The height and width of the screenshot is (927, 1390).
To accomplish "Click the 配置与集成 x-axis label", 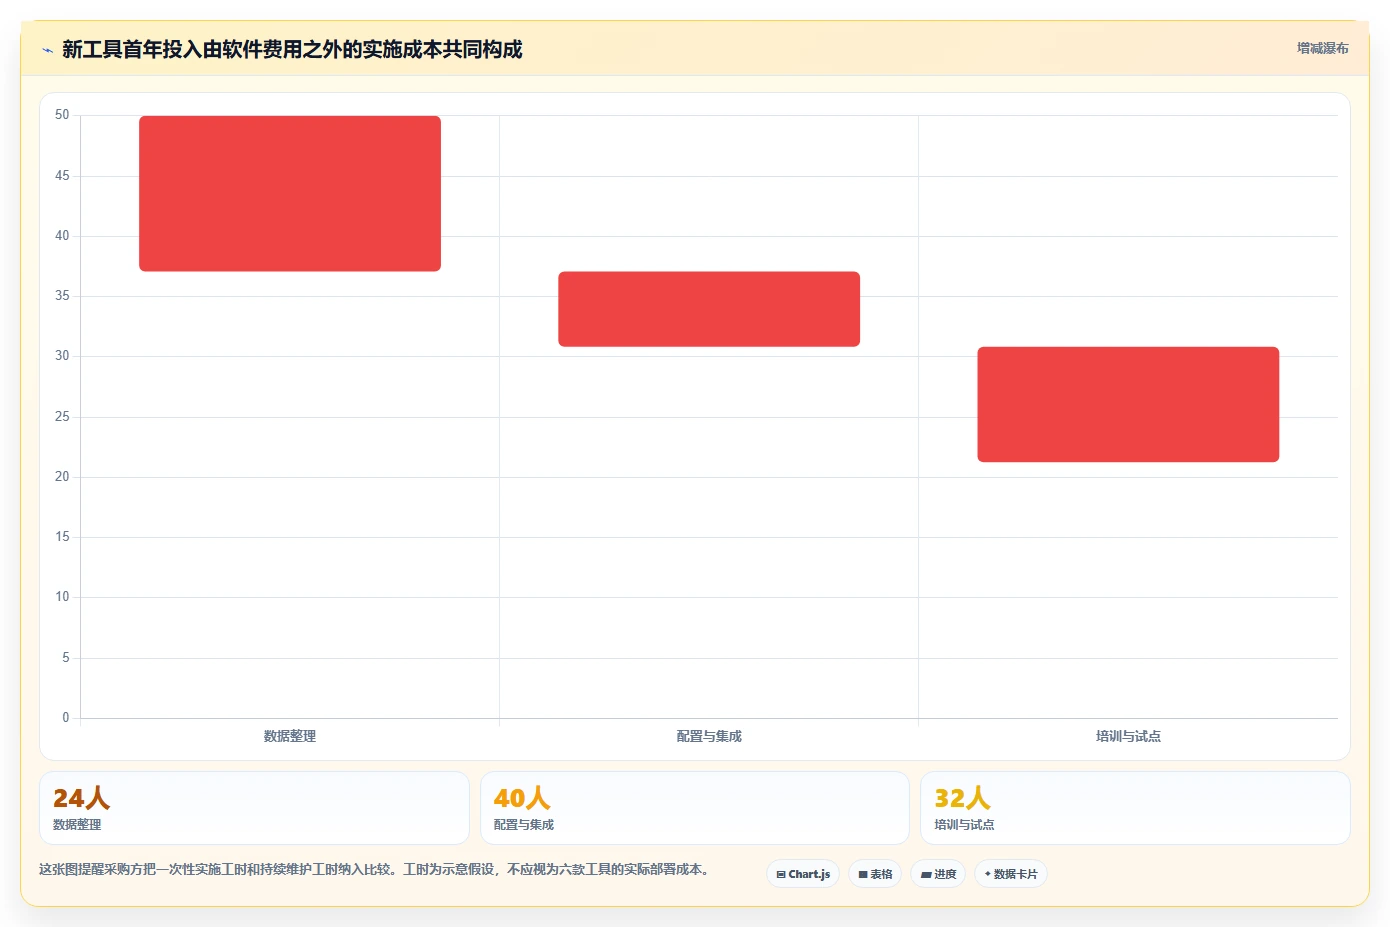I will click(709, 736).
